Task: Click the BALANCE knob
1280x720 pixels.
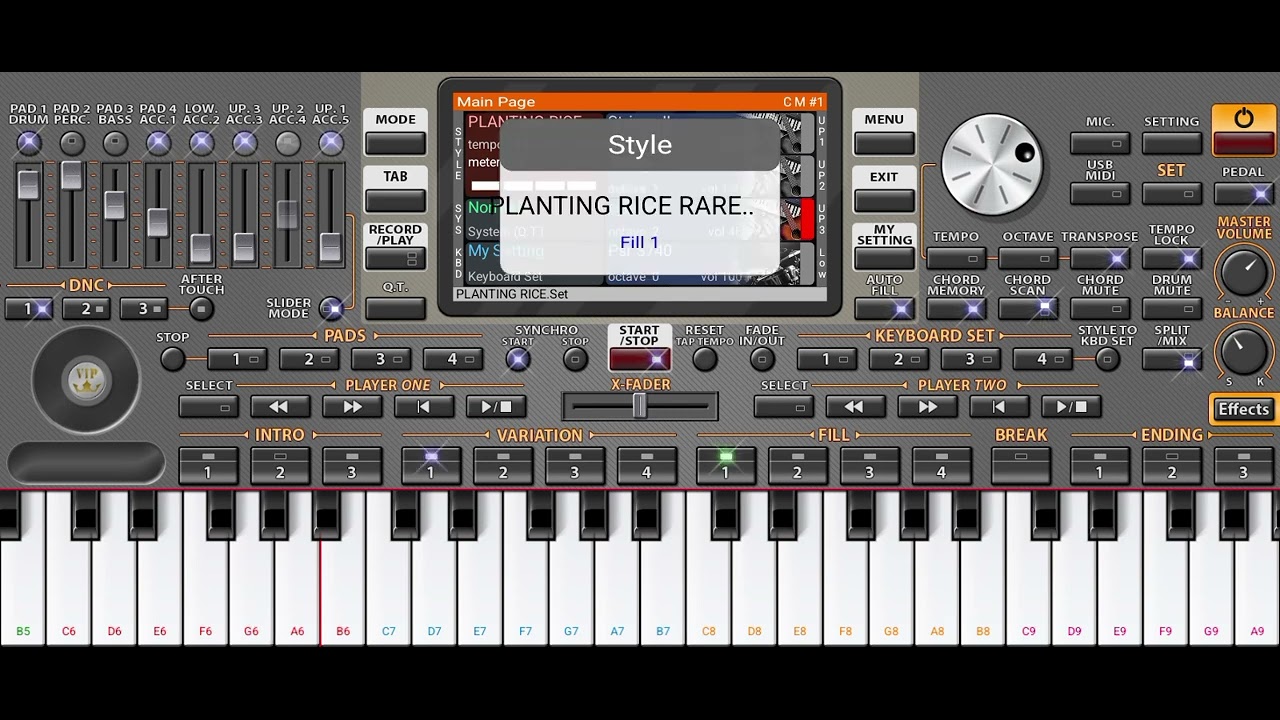Action: [x=1243, y=351]
